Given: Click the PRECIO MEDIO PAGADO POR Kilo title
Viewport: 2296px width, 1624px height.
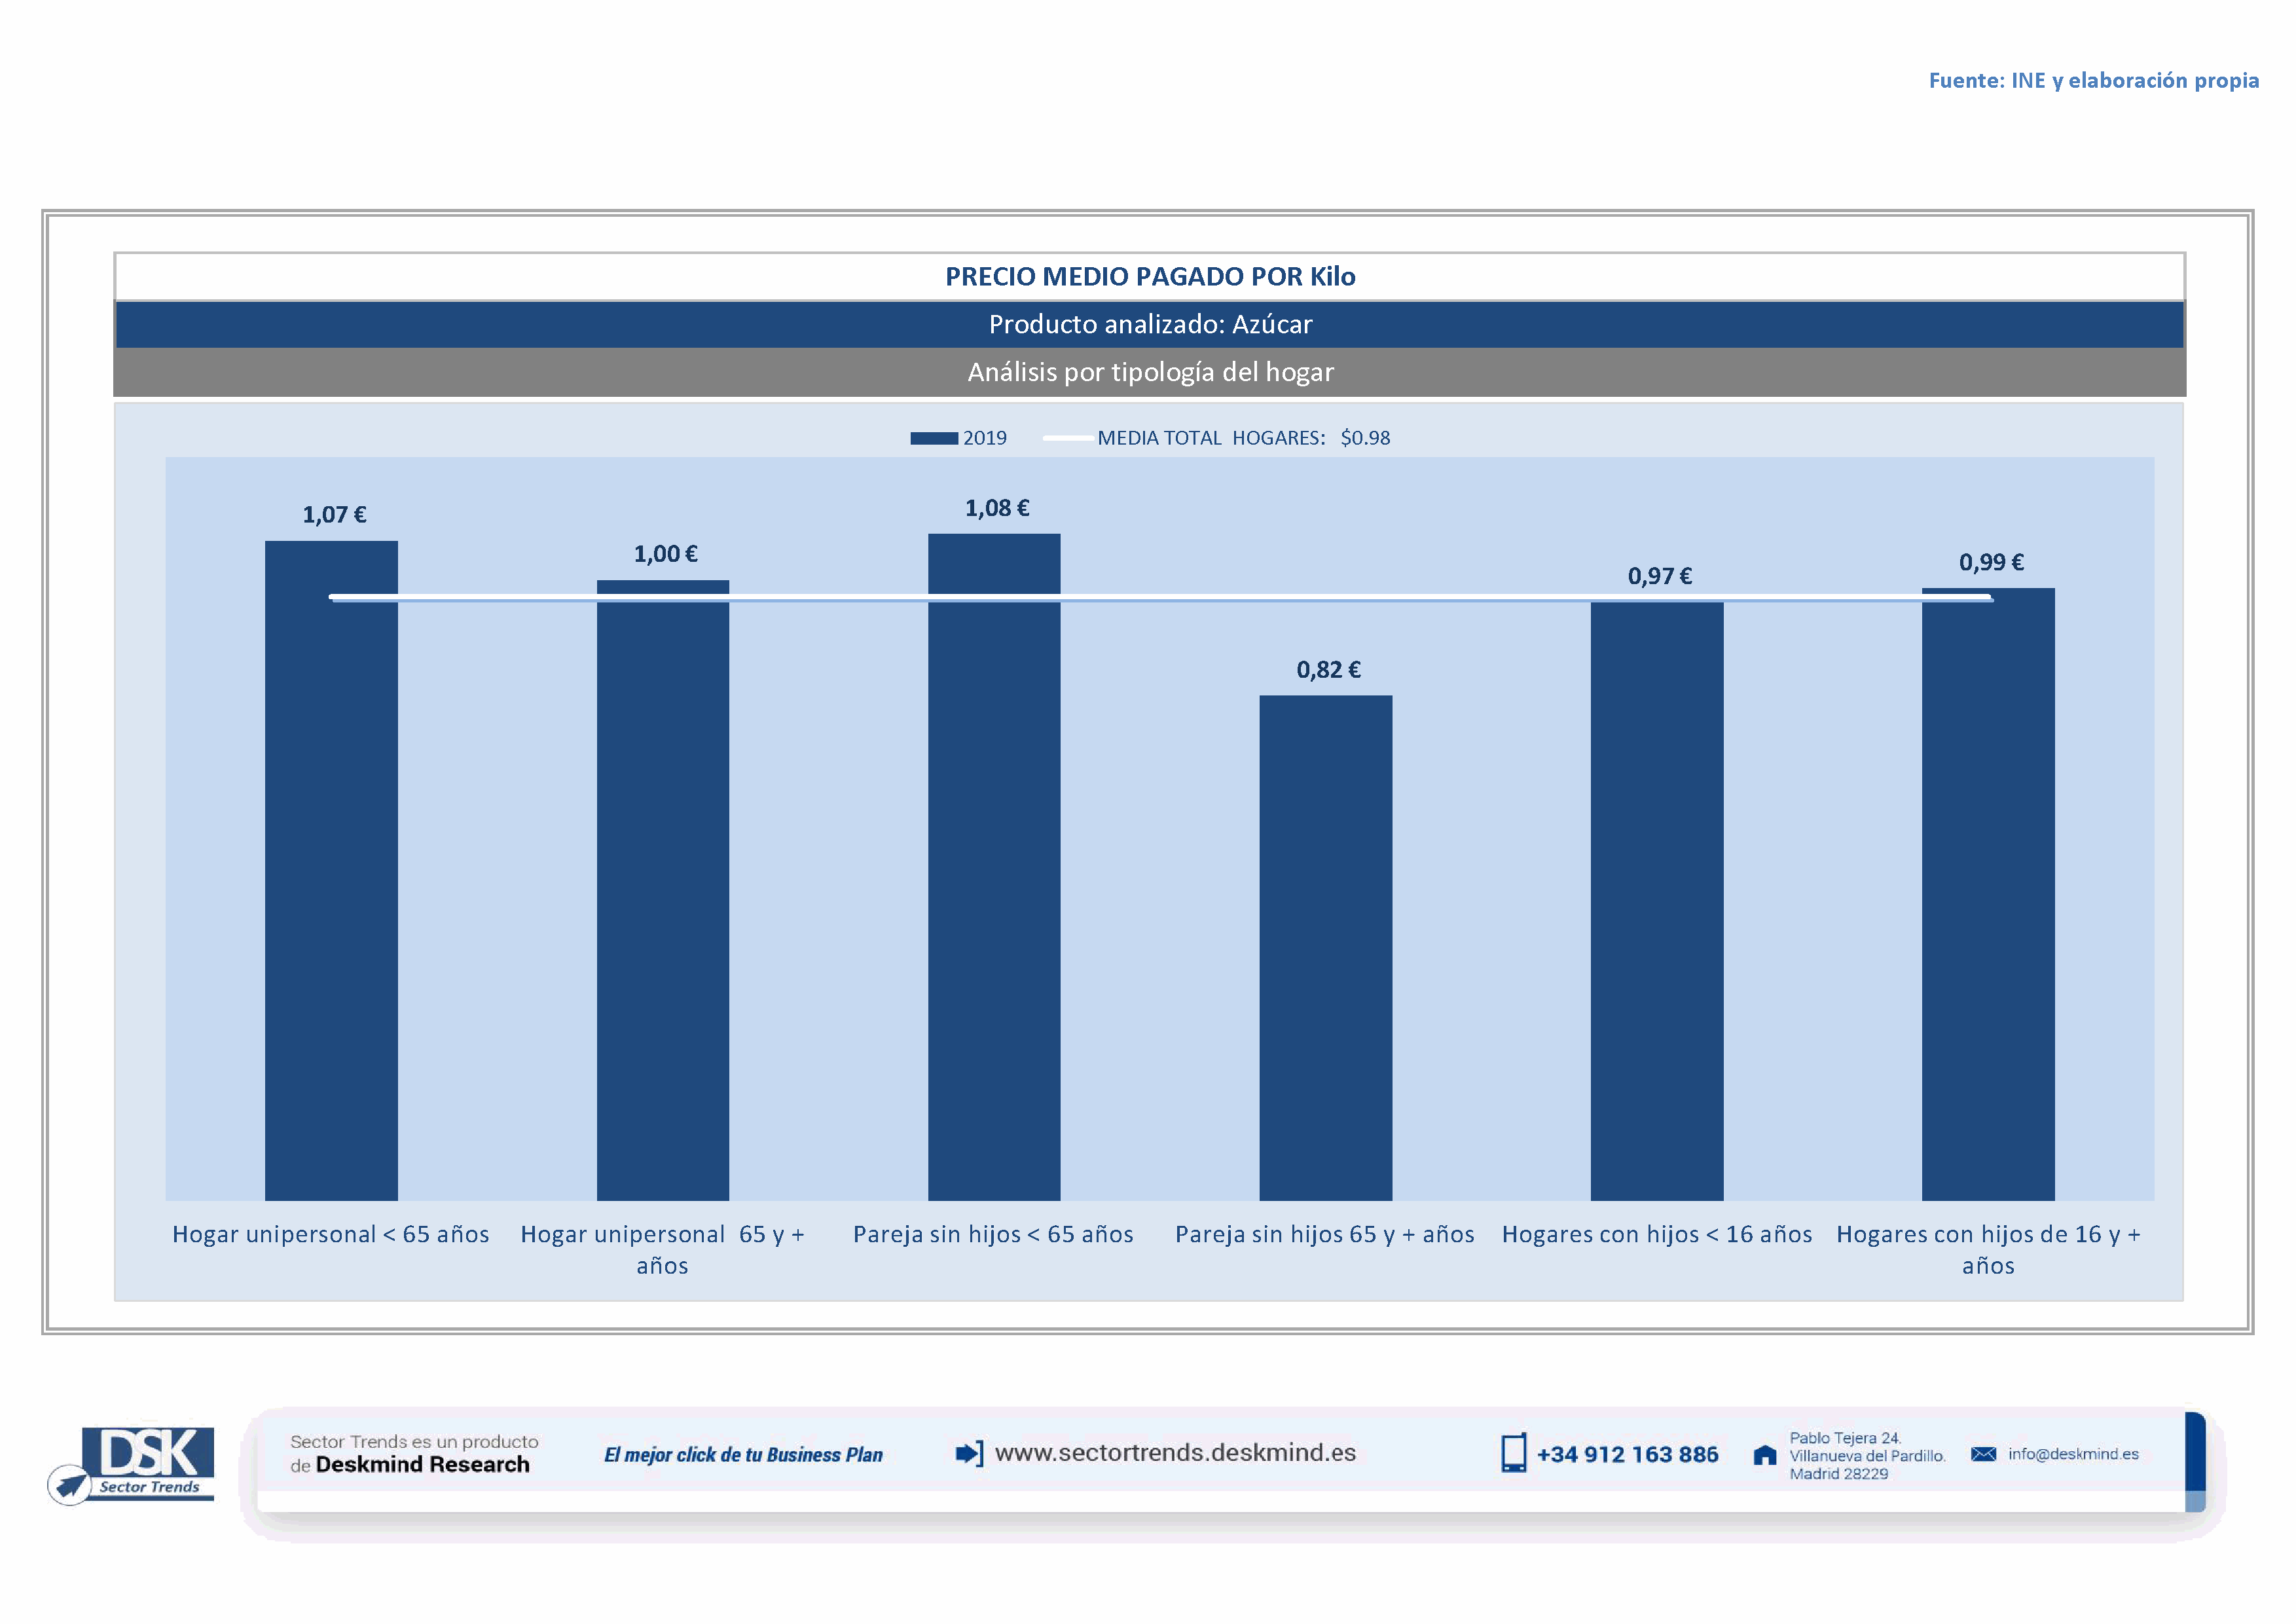Looking at the screenshot, I should (x=1150, y=277).
